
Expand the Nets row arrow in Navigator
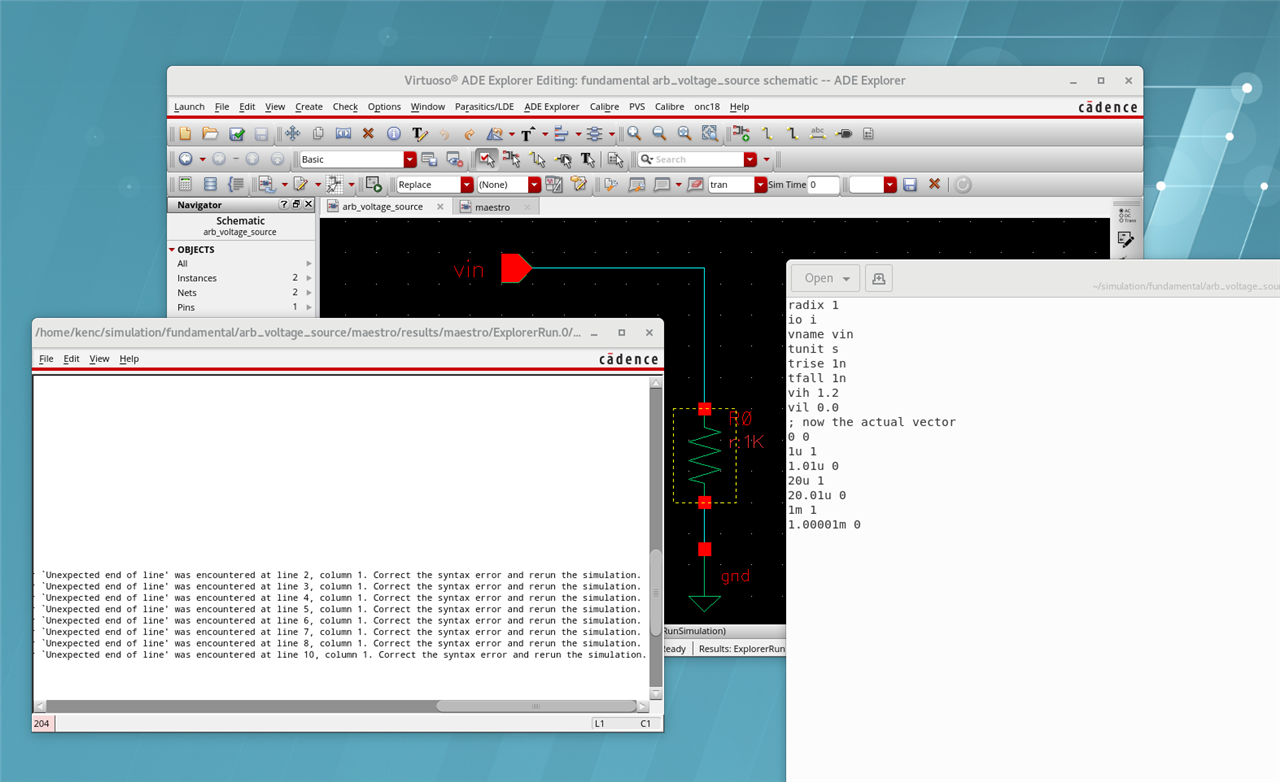pyautogui.click(x=309, y=293)
